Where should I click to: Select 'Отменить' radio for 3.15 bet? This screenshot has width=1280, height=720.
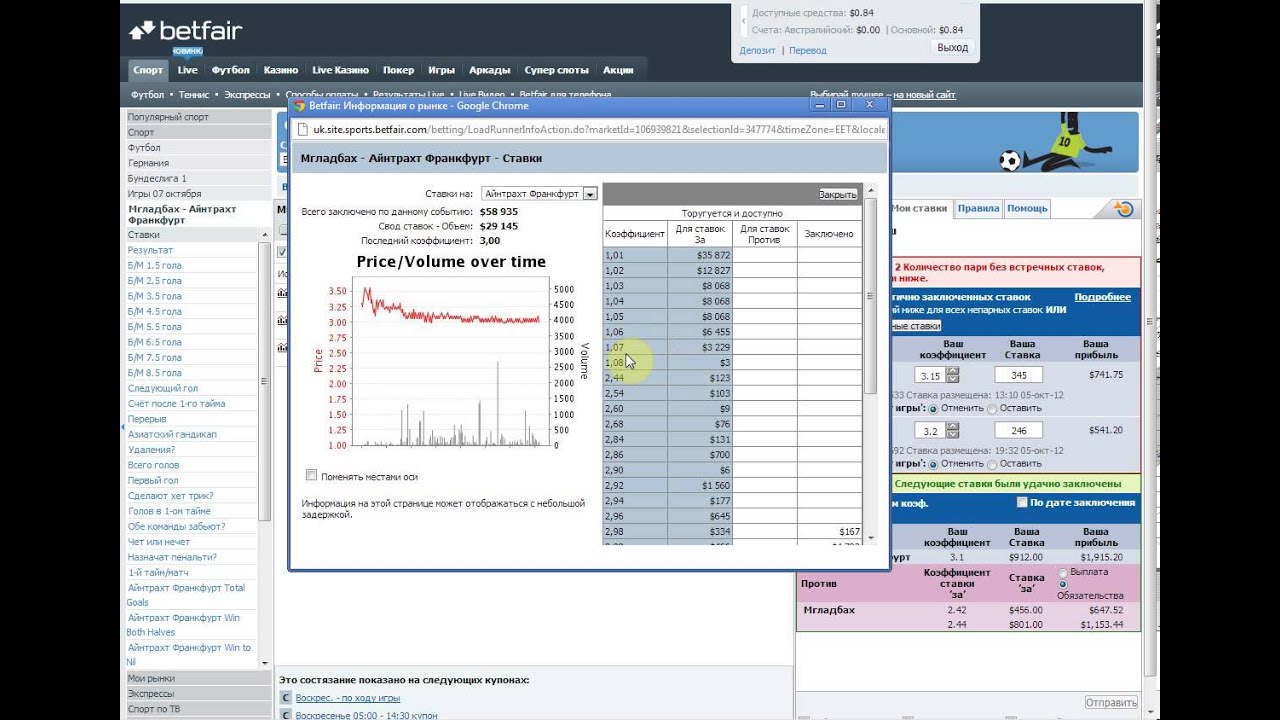click(933, 408)
